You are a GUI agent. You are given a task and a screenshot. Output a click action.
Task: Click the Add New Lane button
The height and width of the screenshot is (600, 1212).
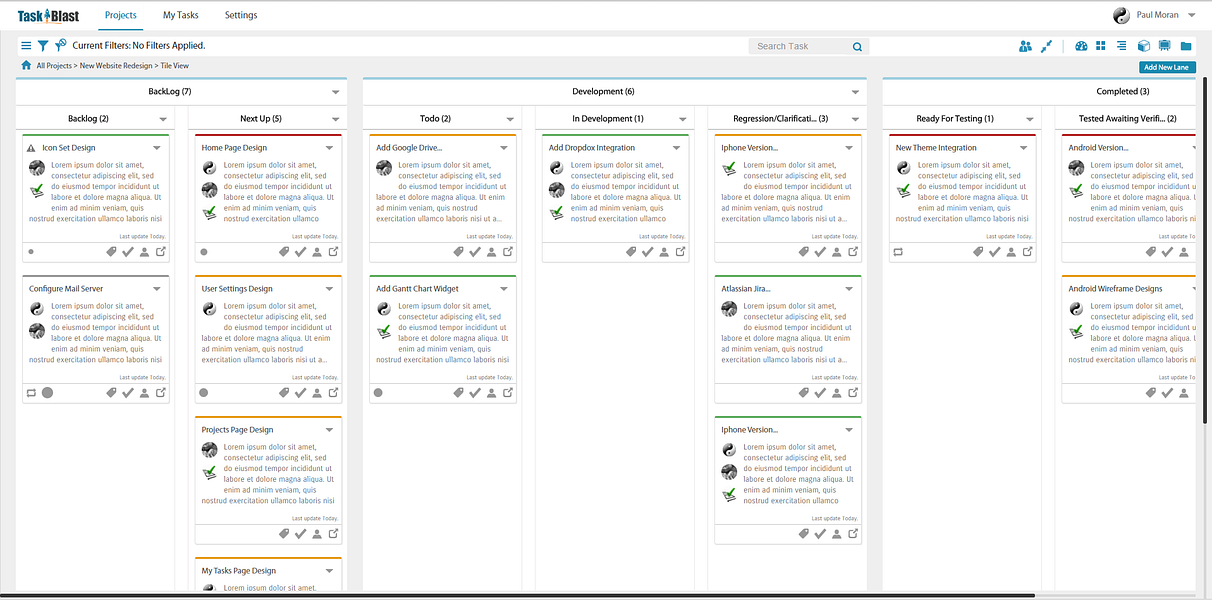(x=1167, y=67)
